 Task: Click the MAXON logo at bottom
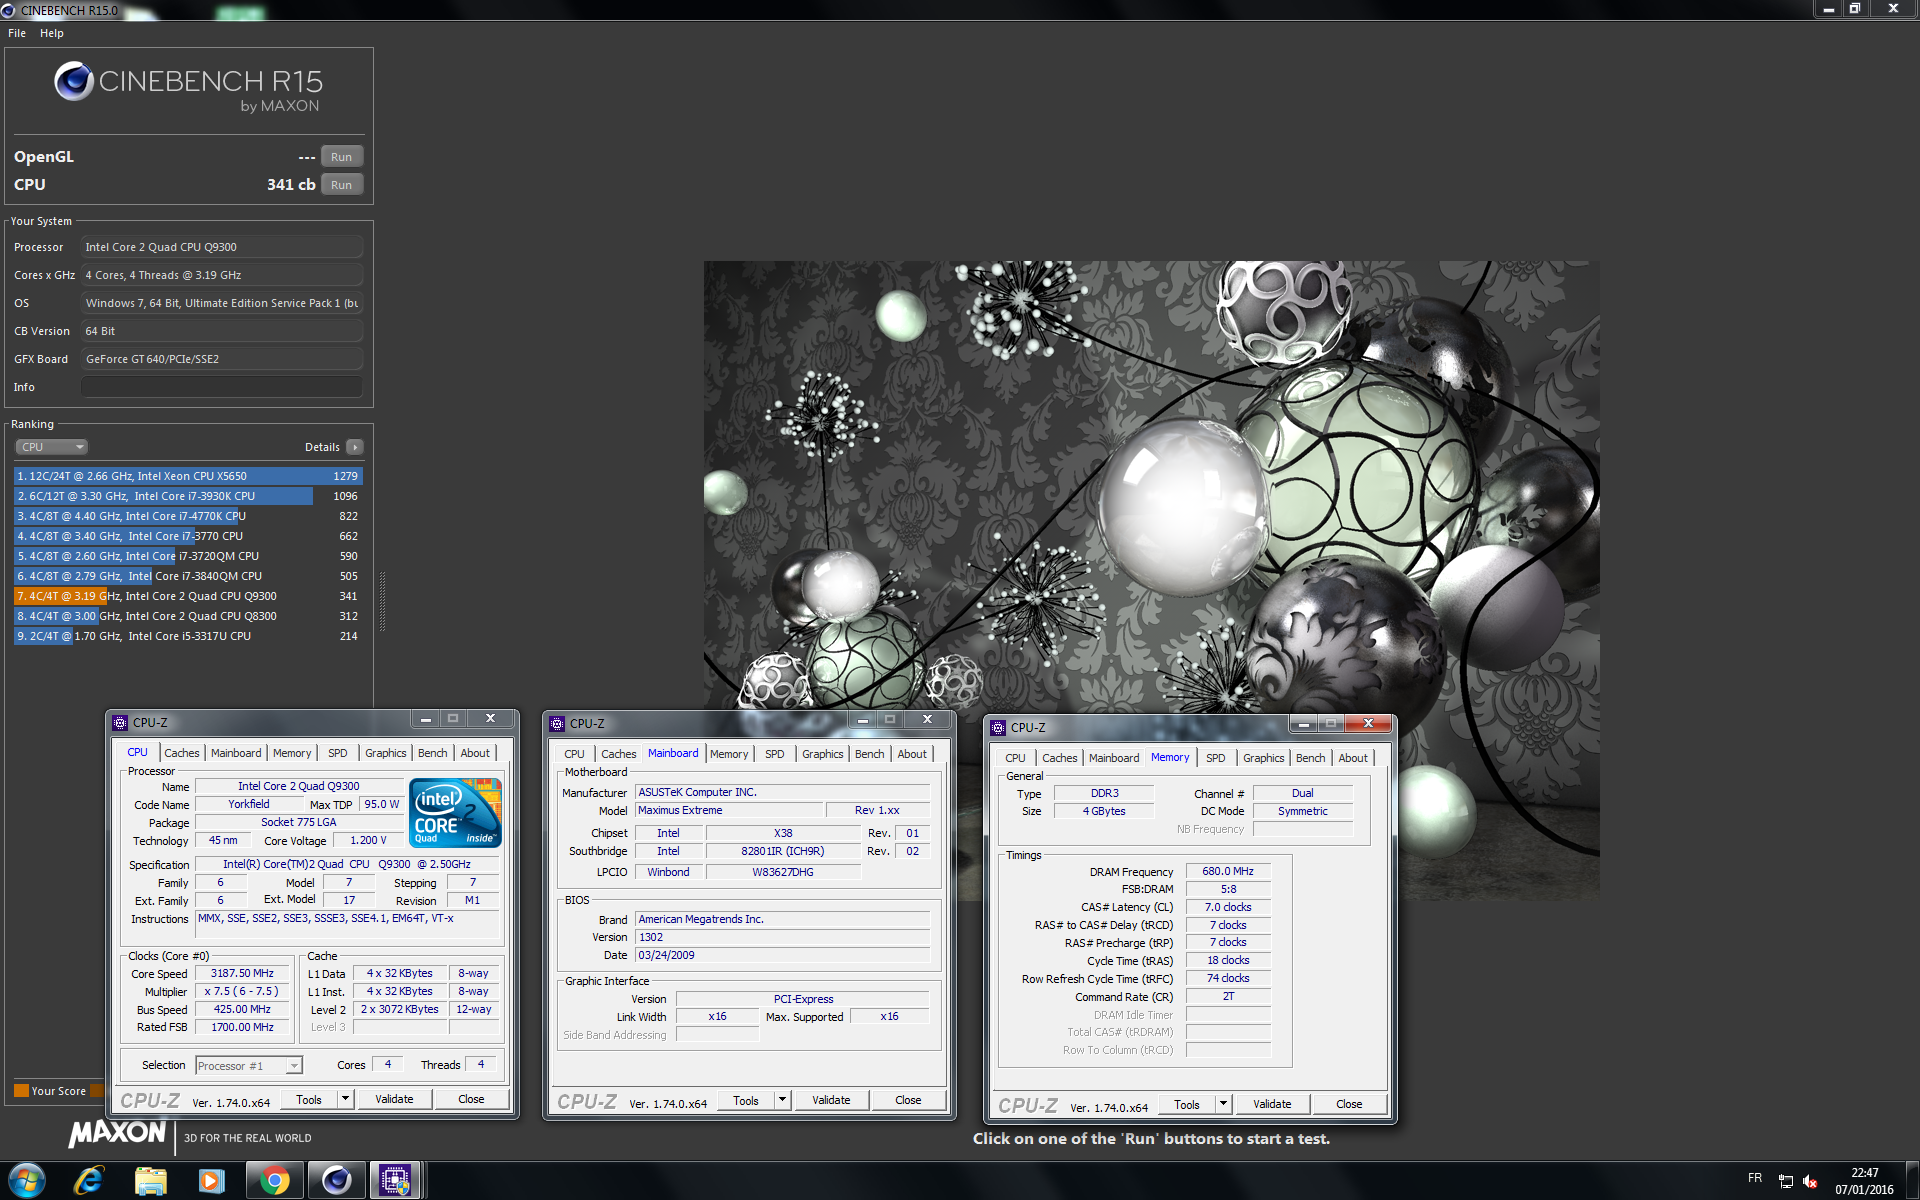pyautogui.click(x=117, y=1133)
